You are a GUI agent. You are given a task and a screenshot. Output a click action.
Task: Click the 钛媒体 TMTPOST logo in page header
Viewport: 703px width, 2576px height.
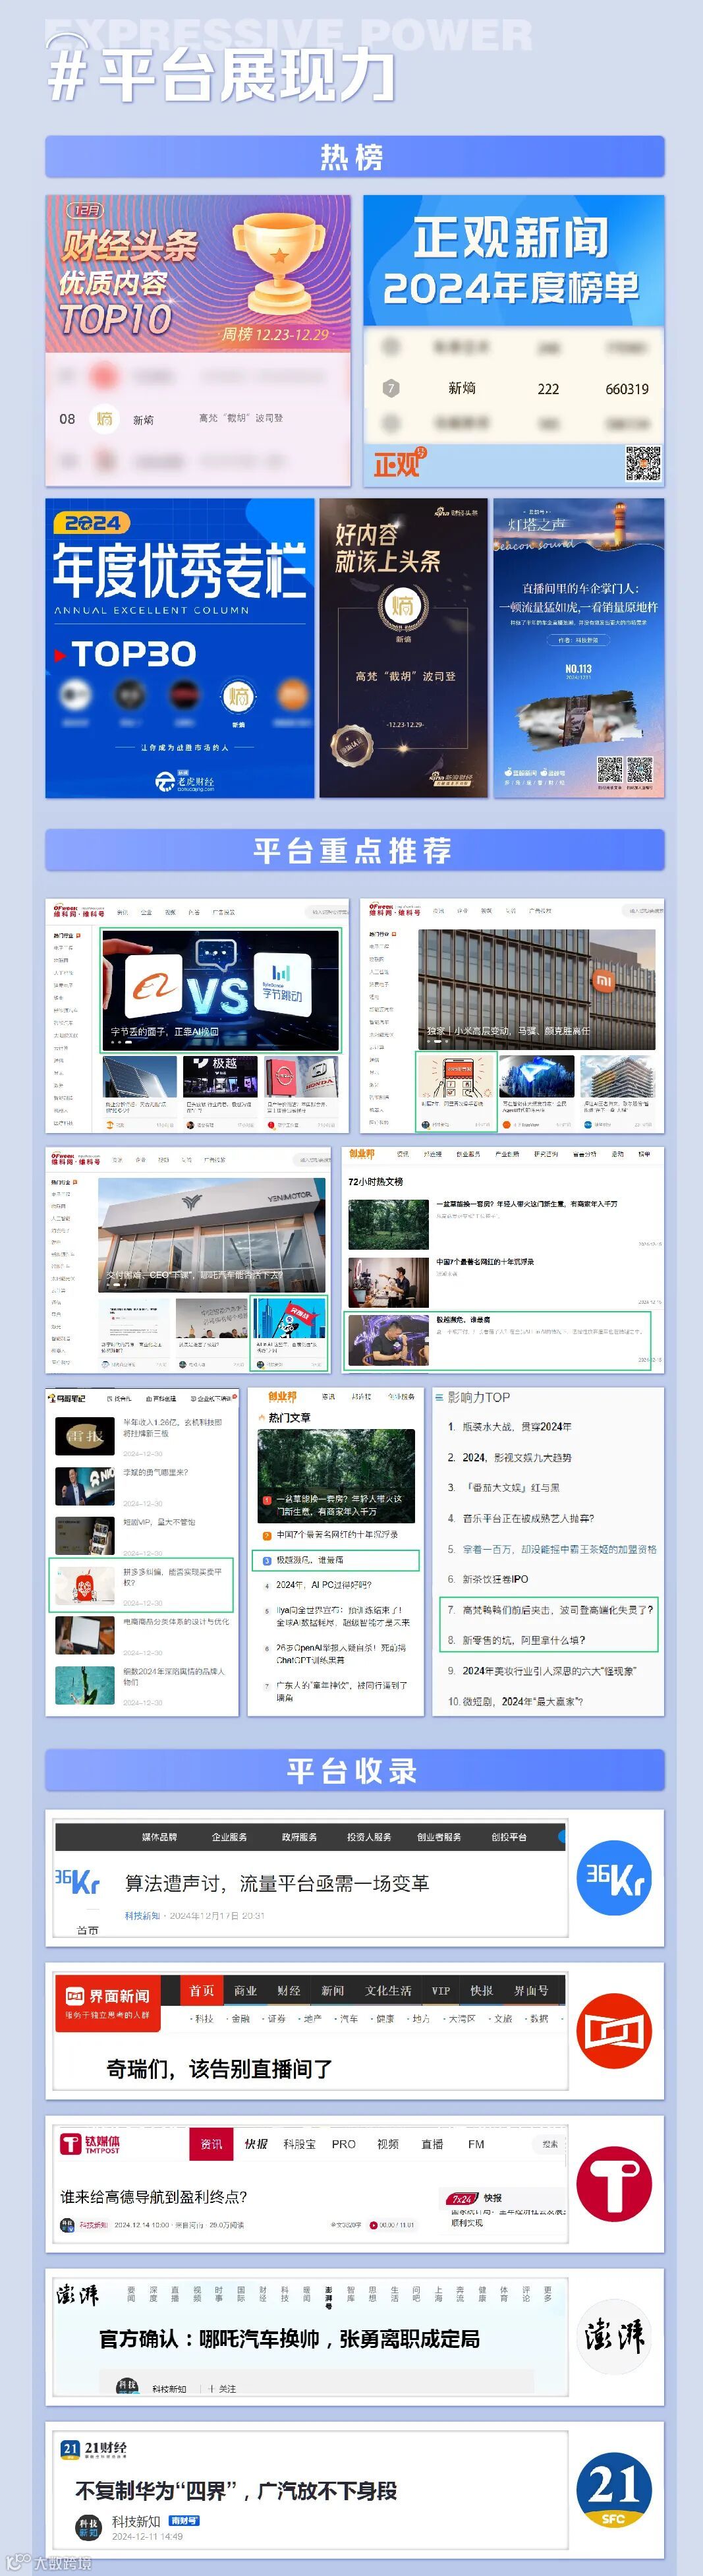[90, 2144]
